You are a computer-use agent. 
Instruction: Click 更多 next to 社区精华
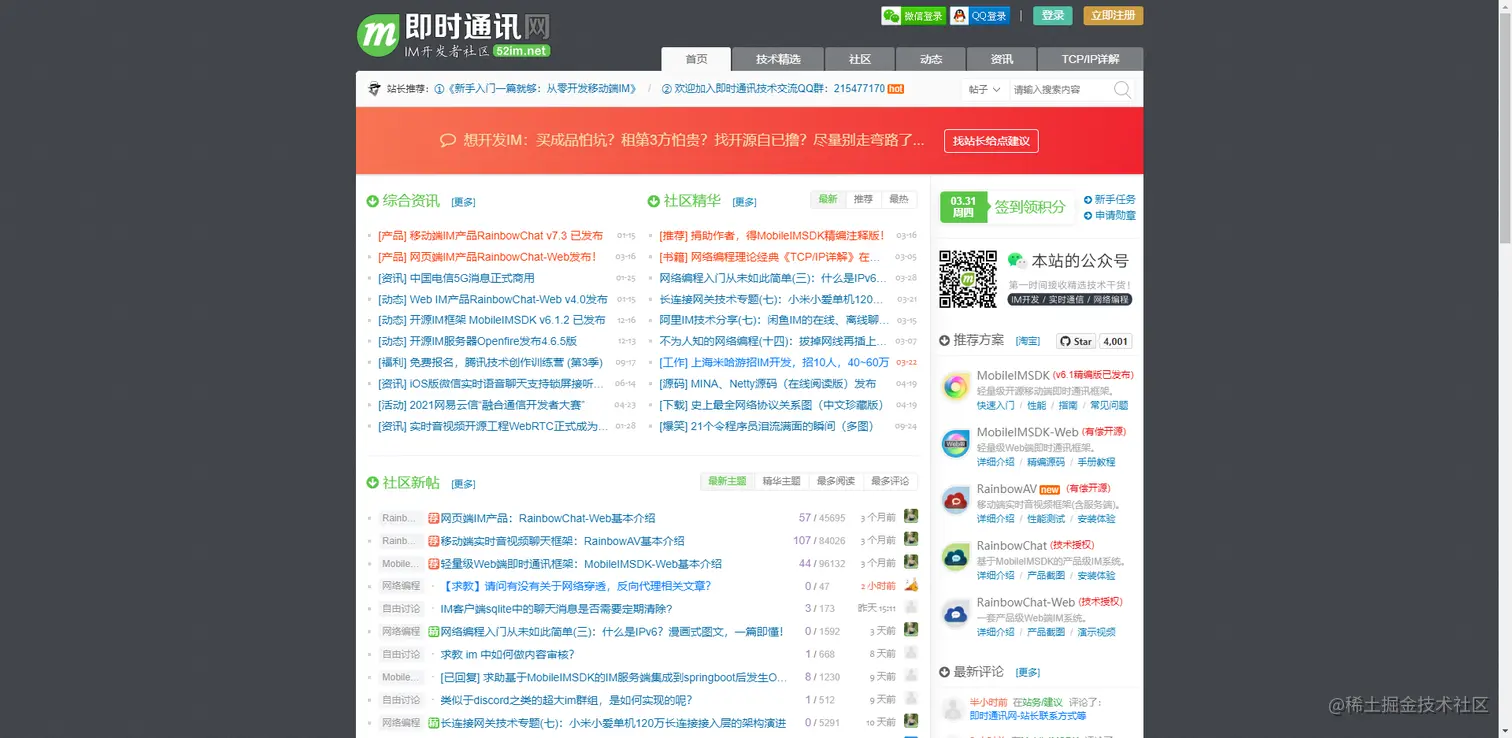pos(744,202)
